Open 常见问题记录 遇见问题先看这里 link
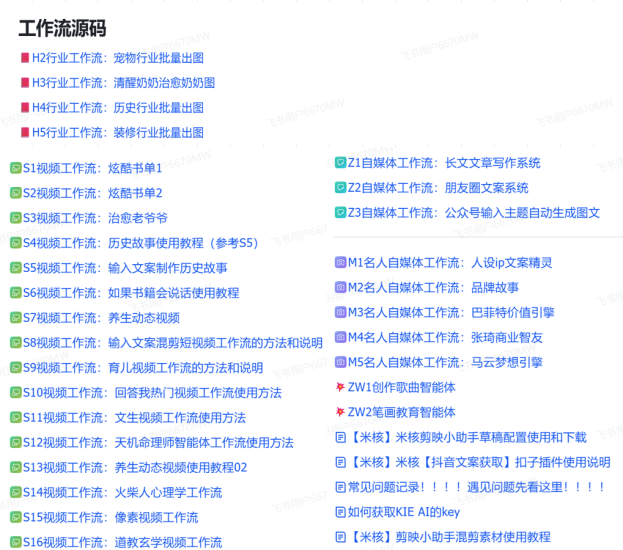 point(477,487)
